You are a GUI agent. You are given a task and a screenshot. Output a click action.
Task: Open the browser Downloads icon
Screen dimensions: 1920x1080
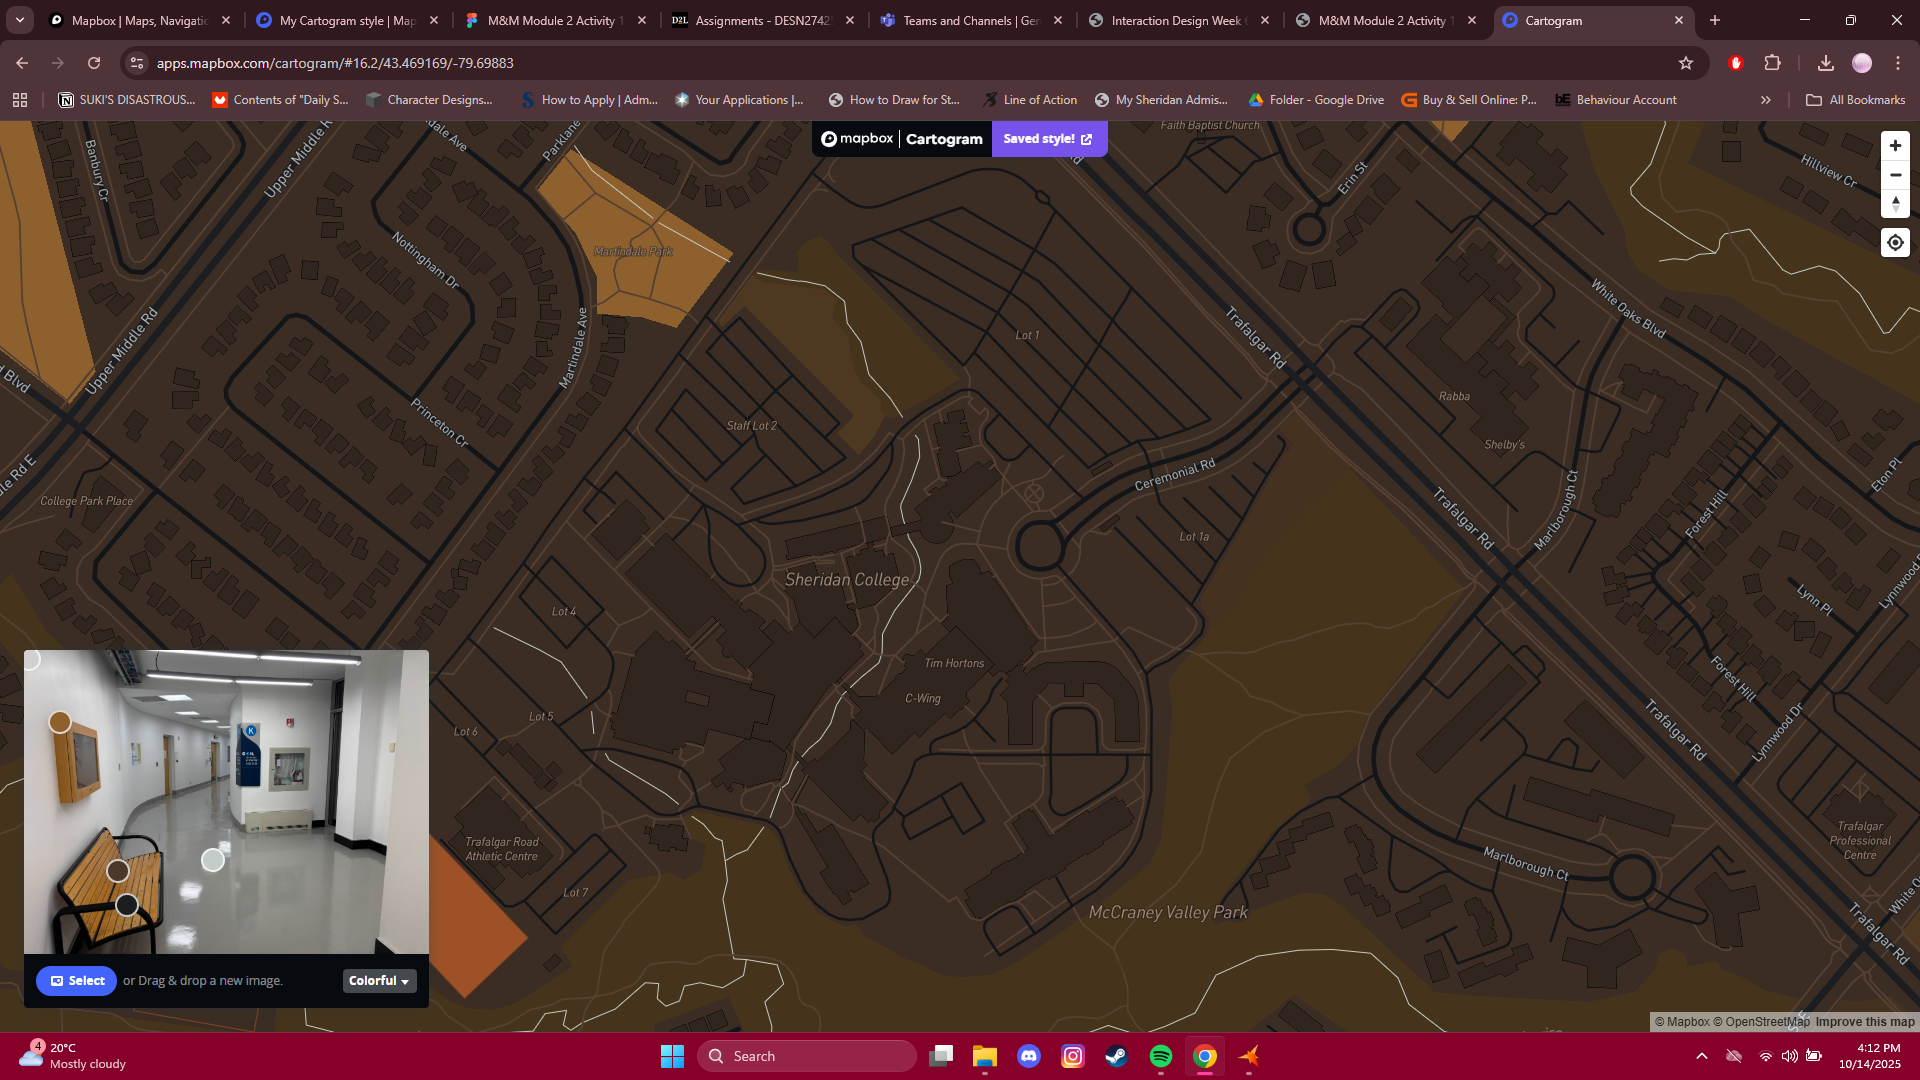click(1826, 62)
